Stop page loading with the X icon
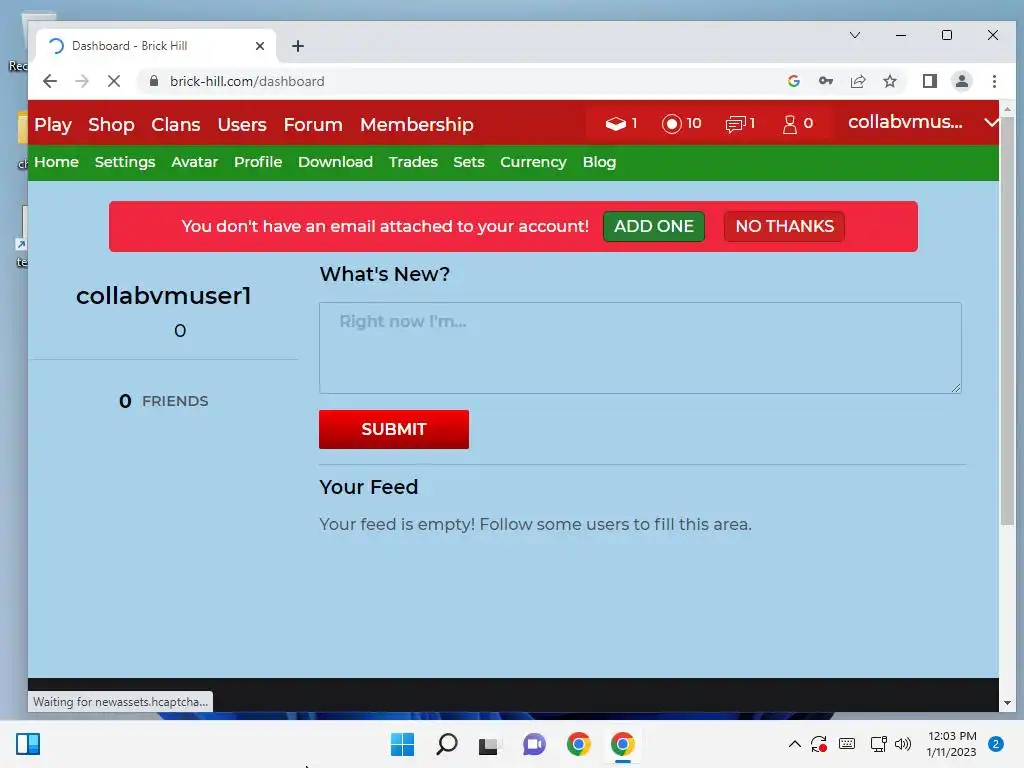Viewport: 1024px width, 768px height. coord(114,81)
